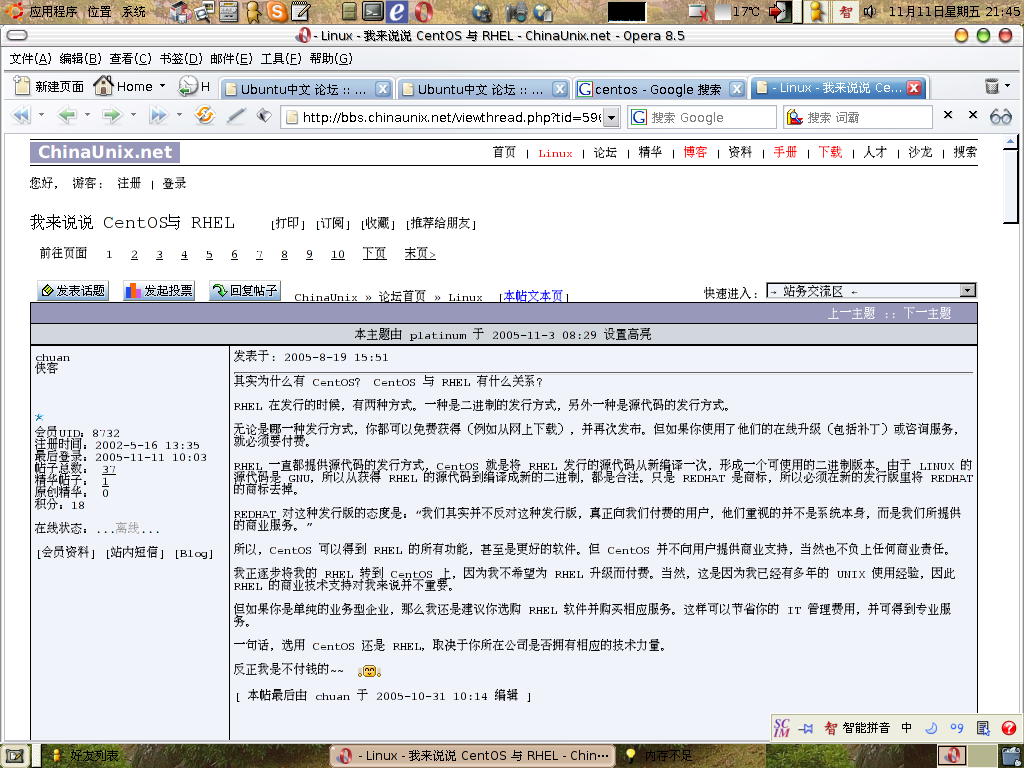Click the camera screenshot launcher in the top panel

(x=517, y=11)
